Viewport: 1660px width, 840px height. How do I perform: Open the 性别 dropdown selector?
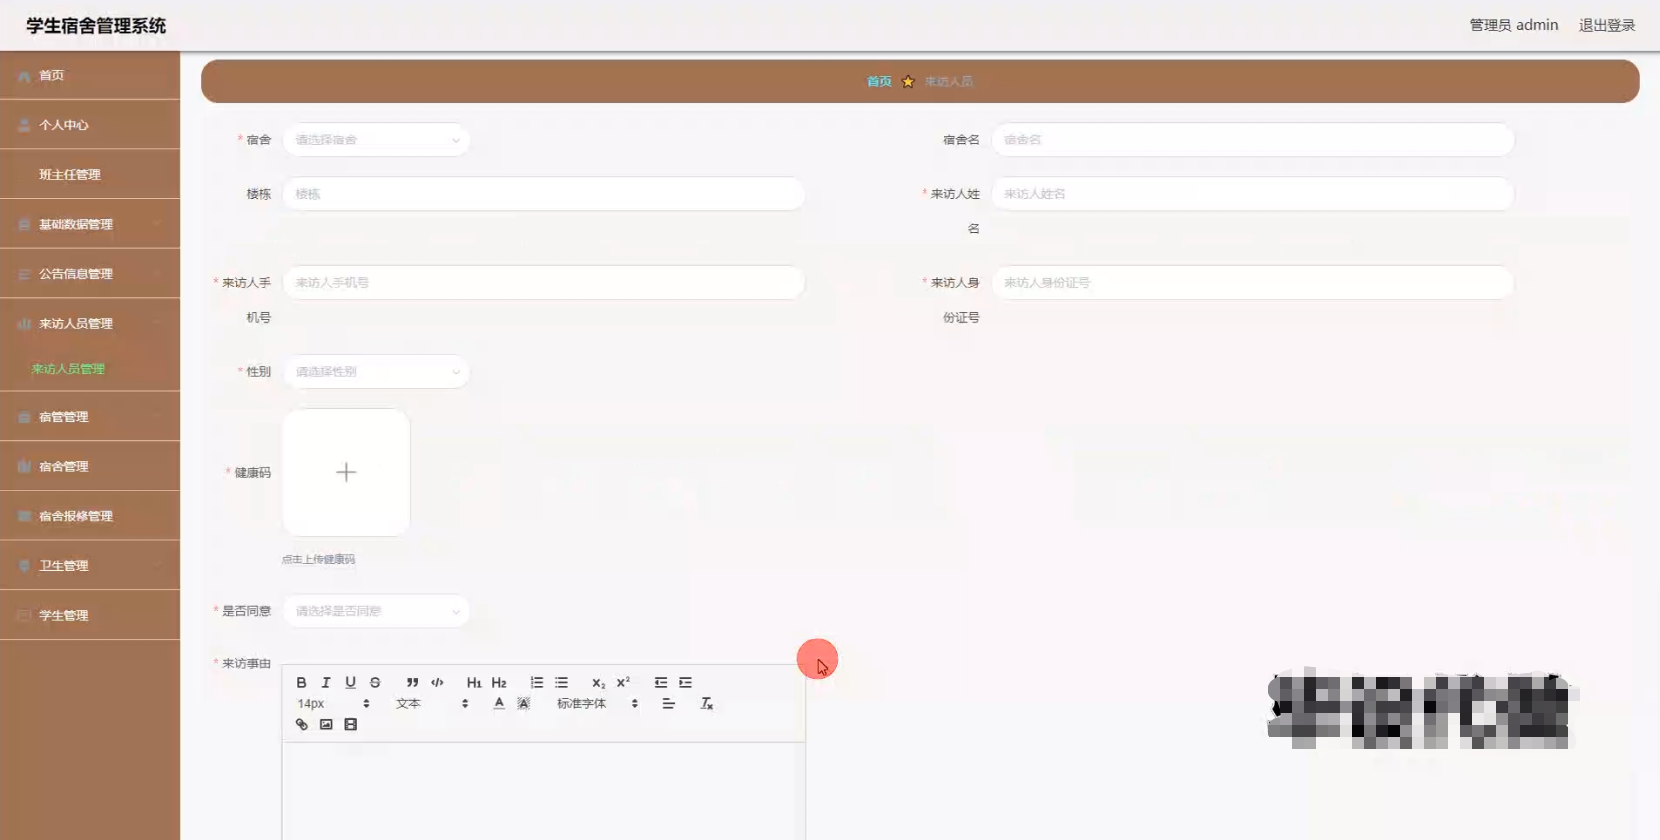point(376,372)
